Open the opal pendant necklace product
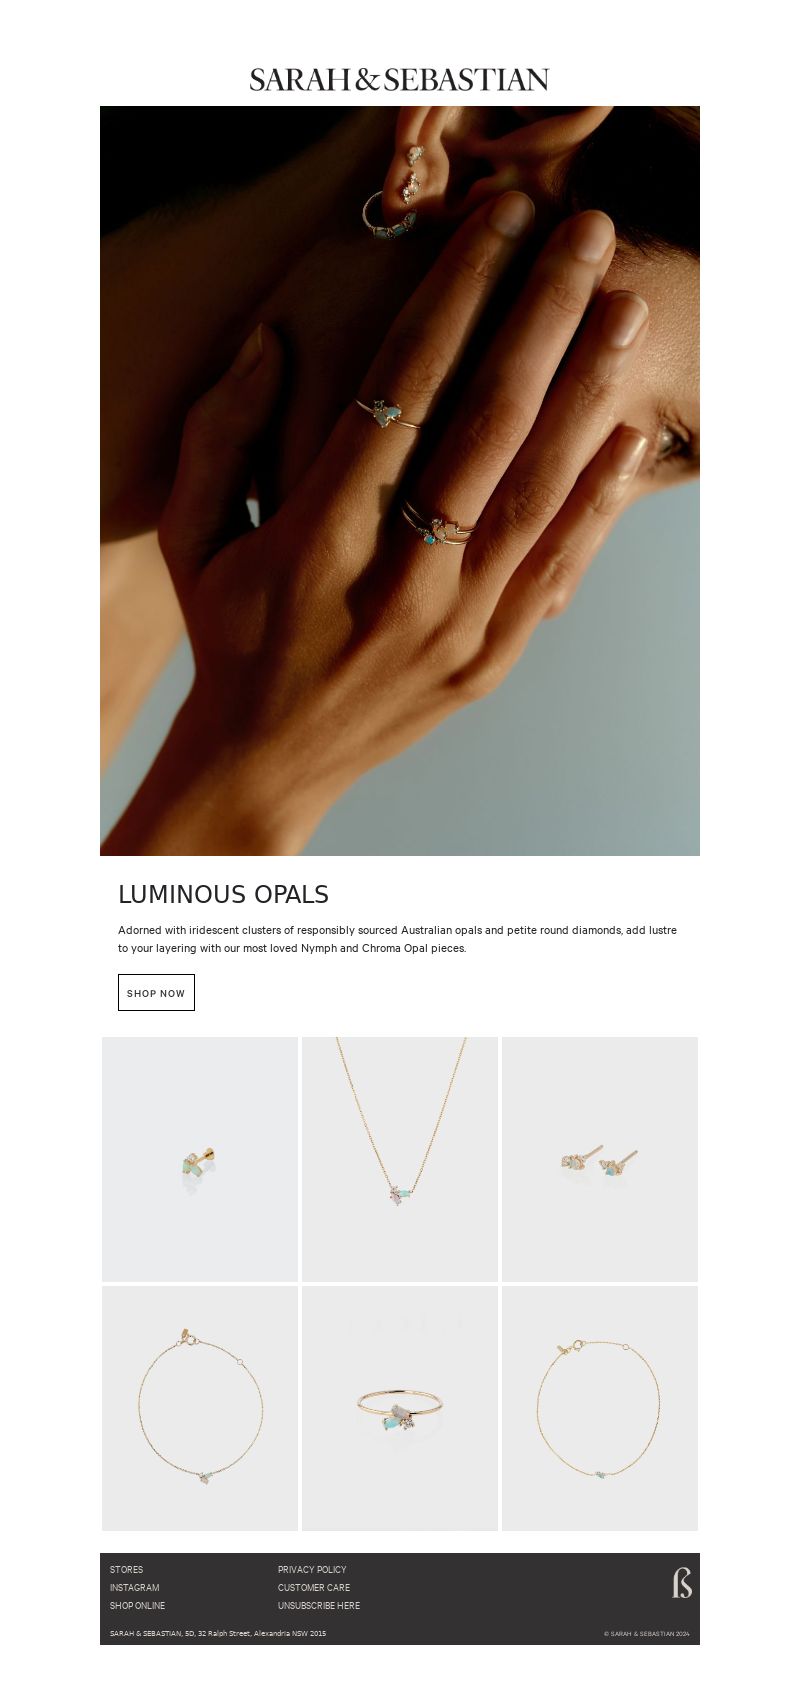Screen dimensions: 800x1684 pos(400,1160)
